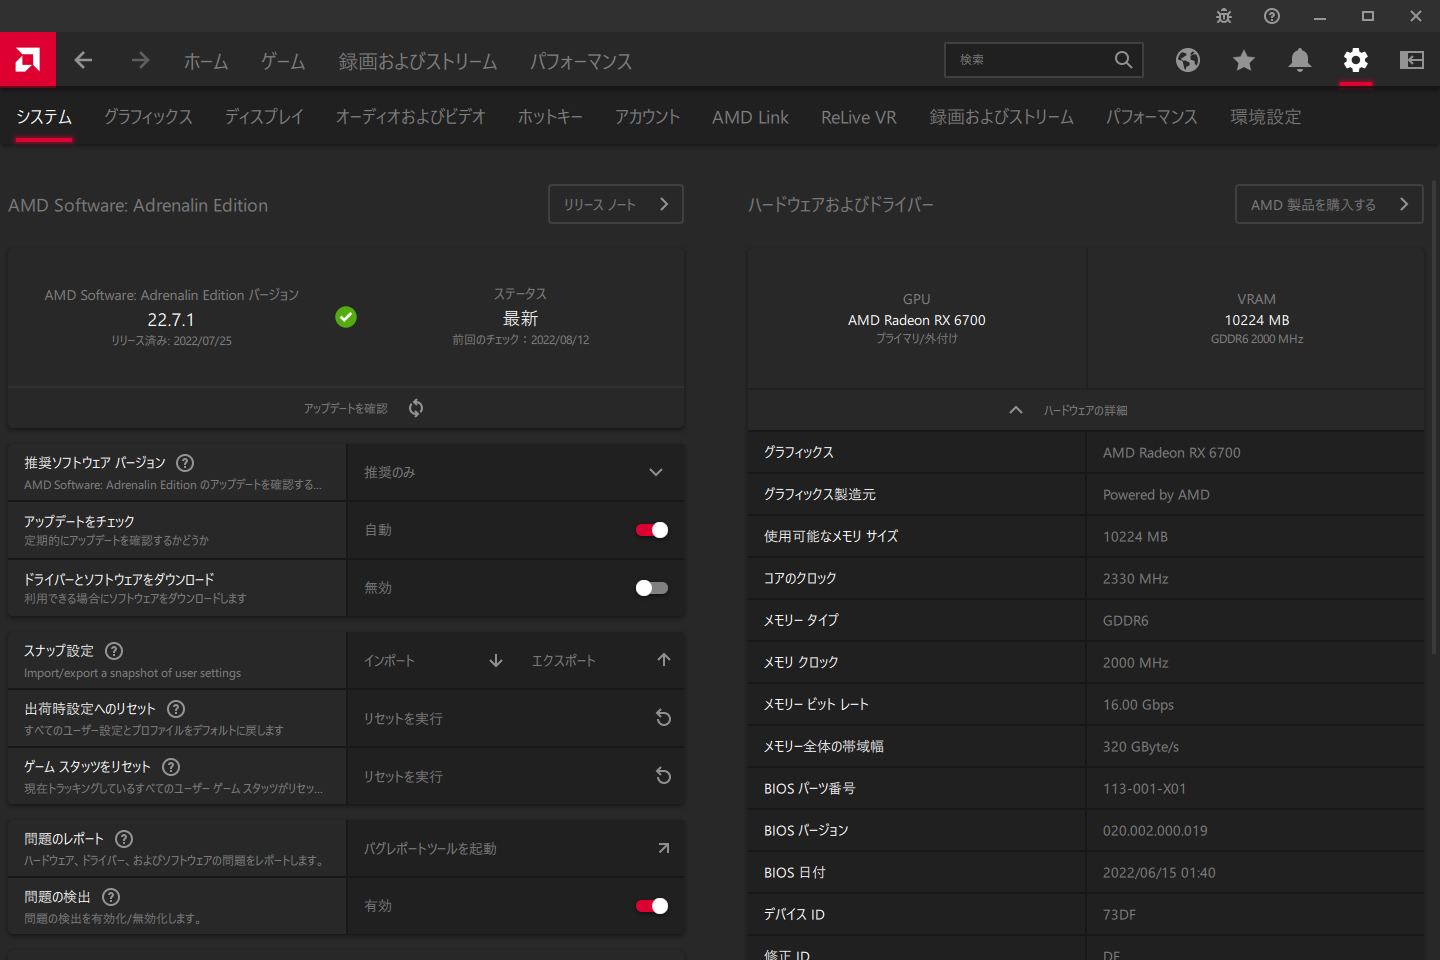Click version number 22.7.1

(171, 320)
